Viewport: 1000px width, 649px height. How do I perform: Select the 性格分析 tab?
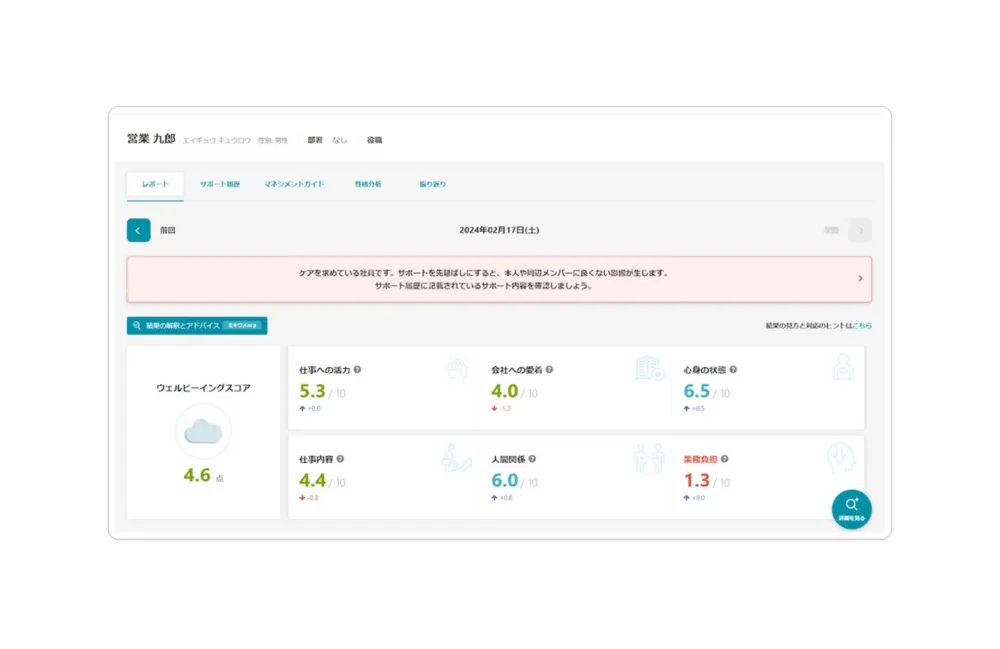(x=368, y=184)
